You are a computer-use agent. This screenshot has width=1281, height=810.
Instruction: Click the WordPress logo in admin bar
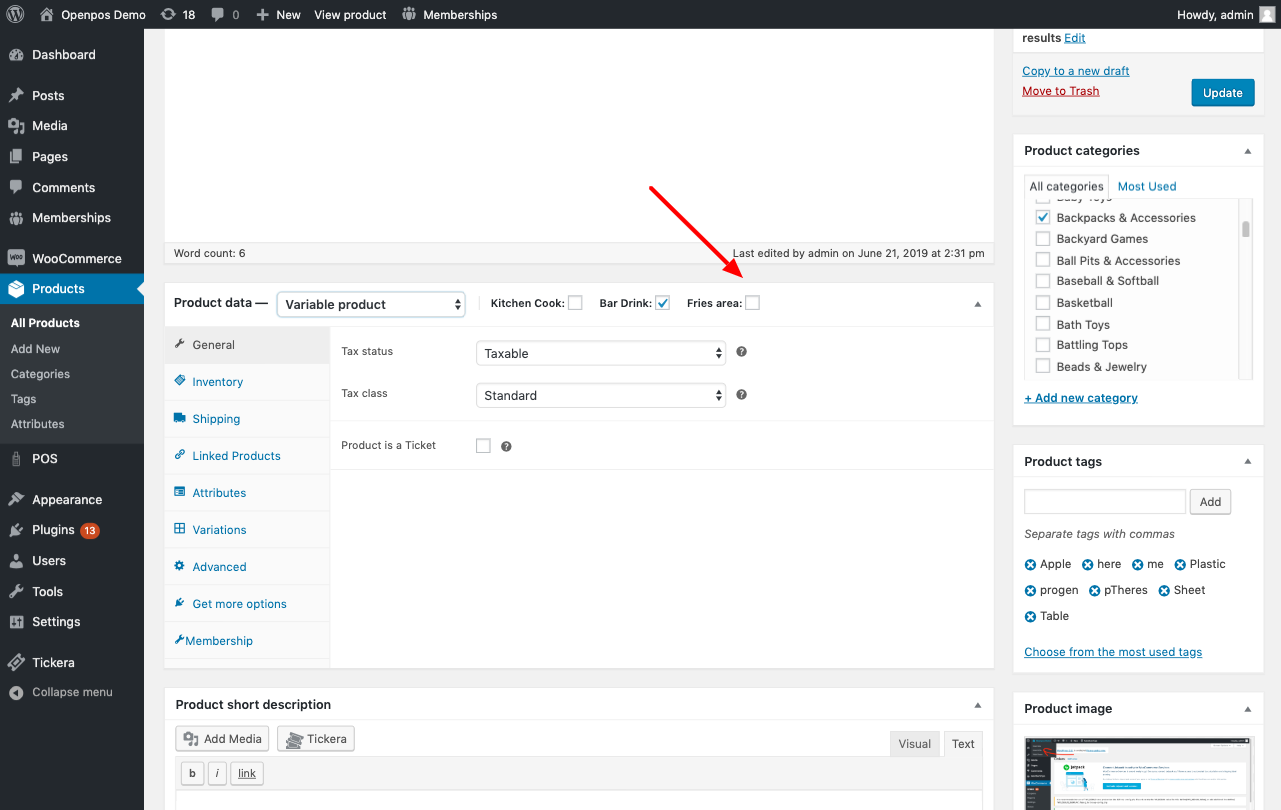coord(15,15)
